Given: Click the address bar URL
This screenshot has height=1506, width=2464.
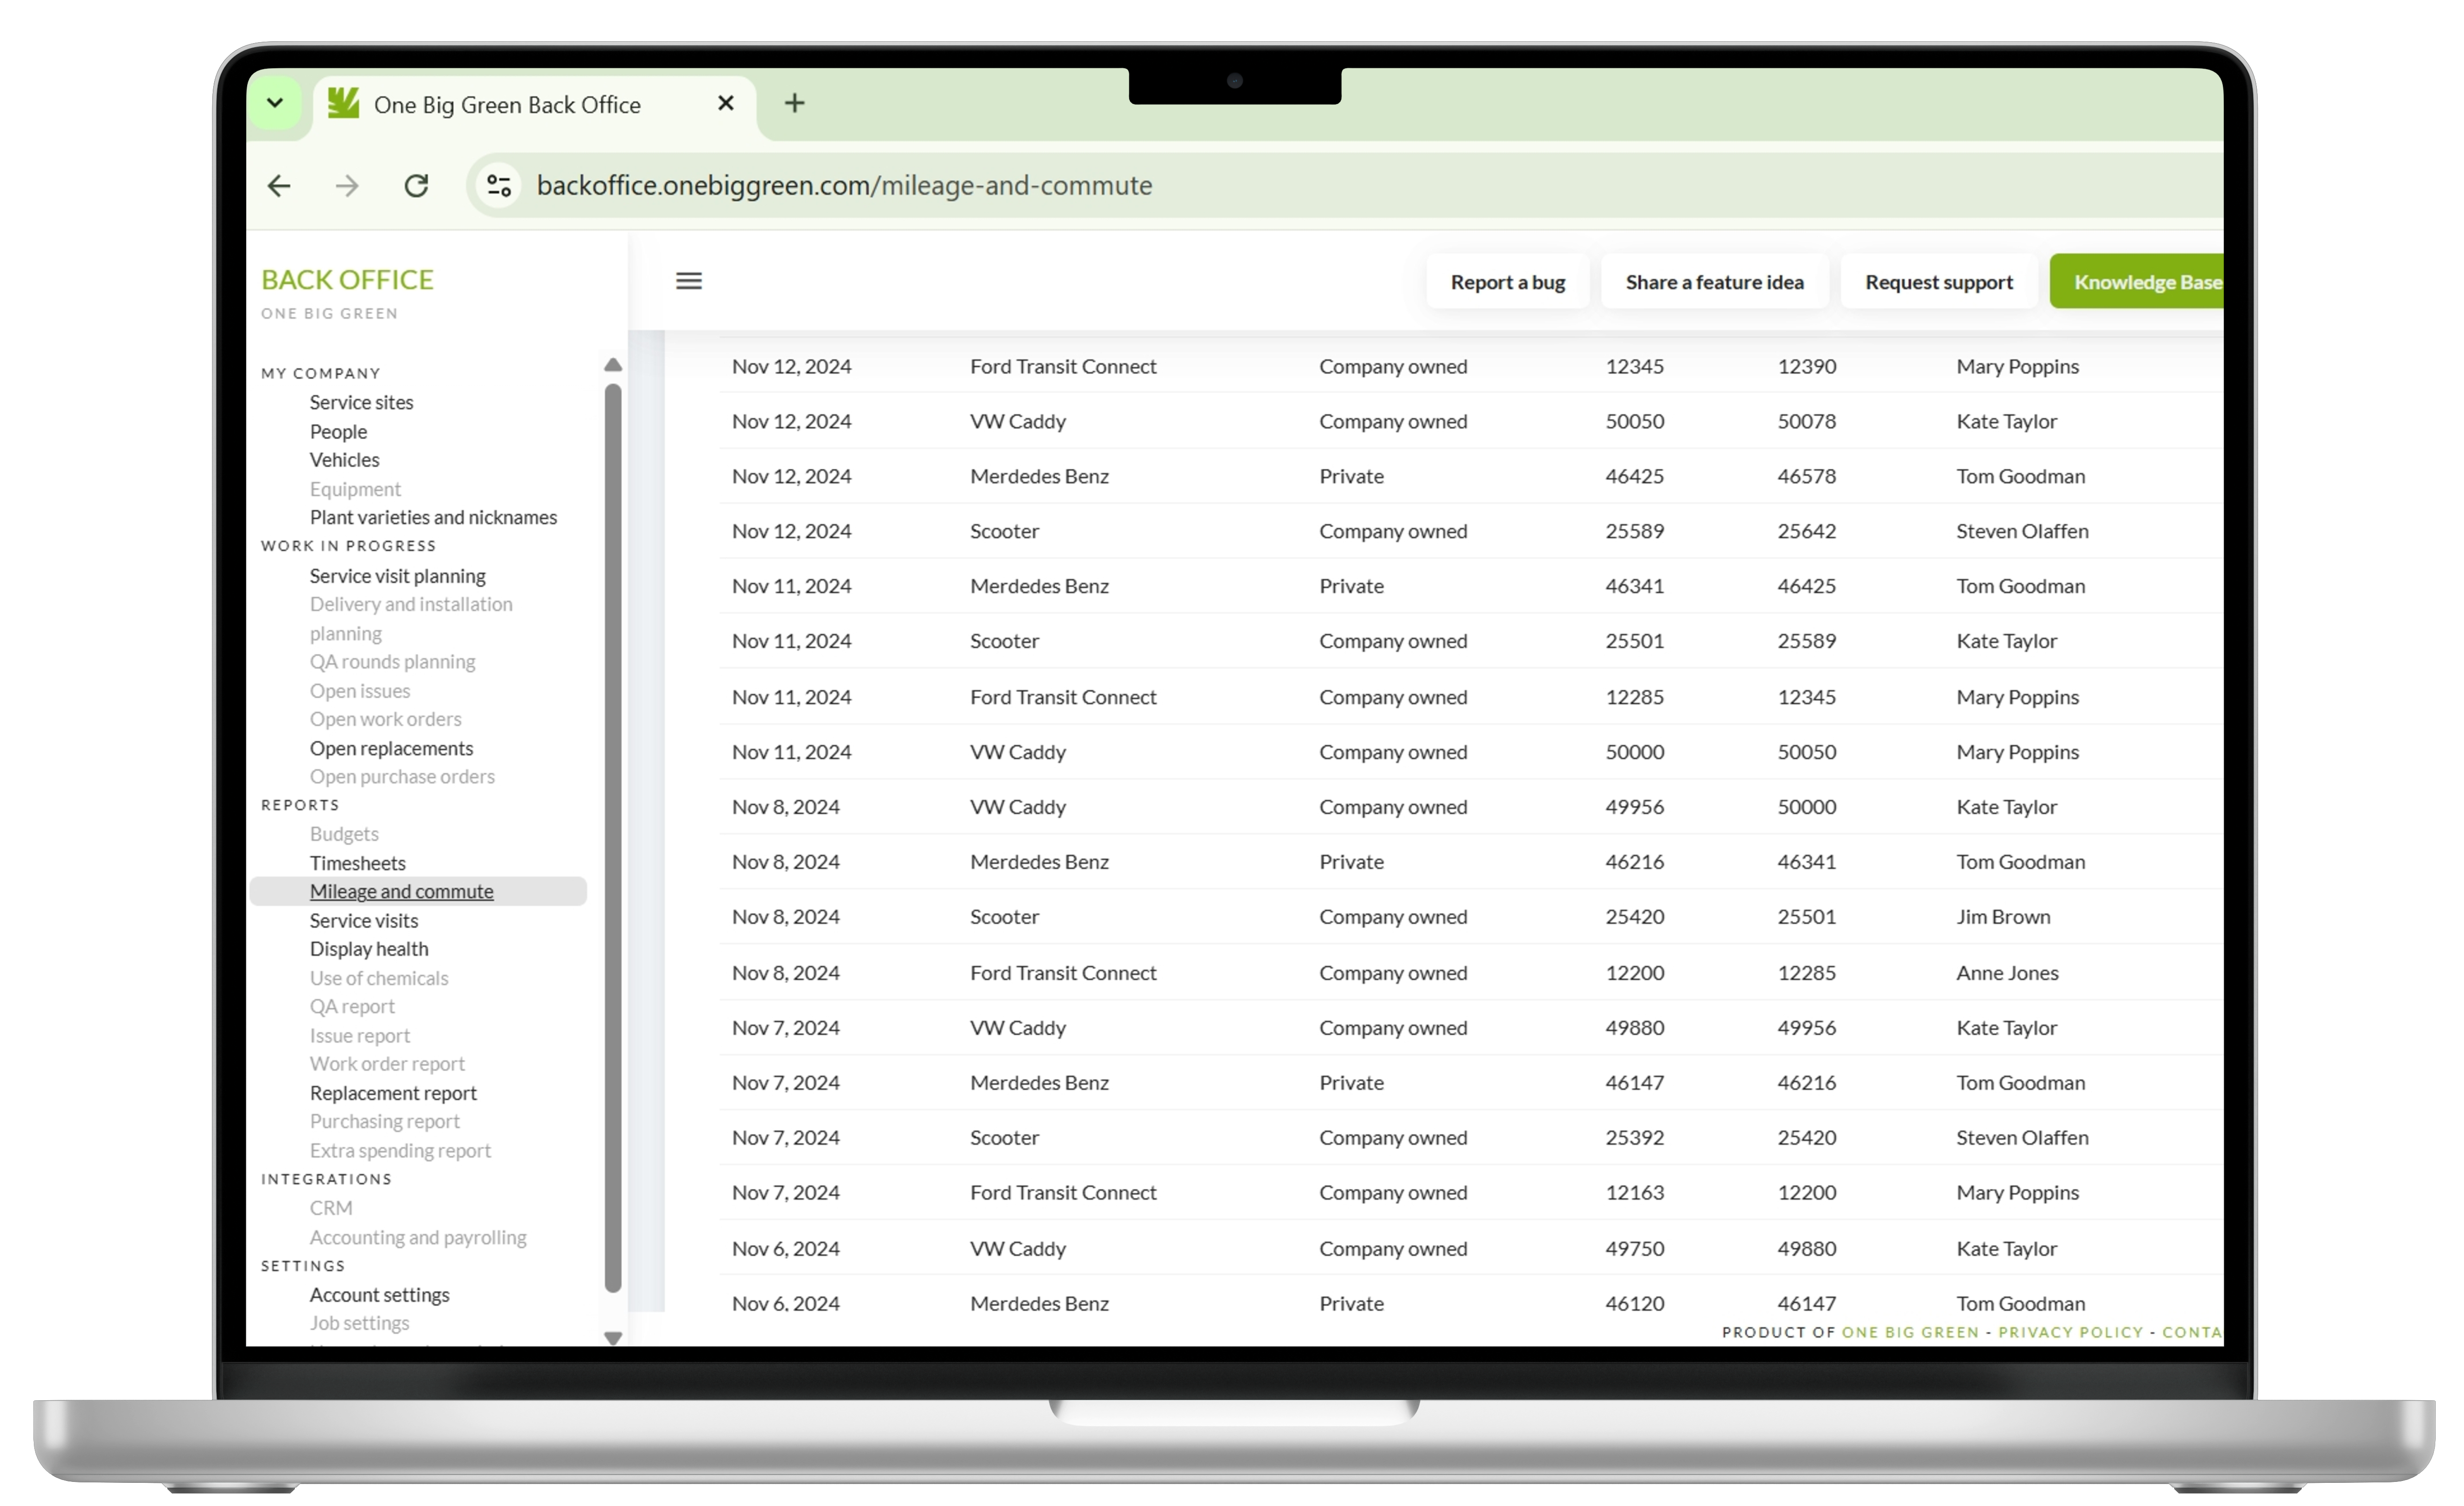Looking at the screenshot, I should (844, 186).
